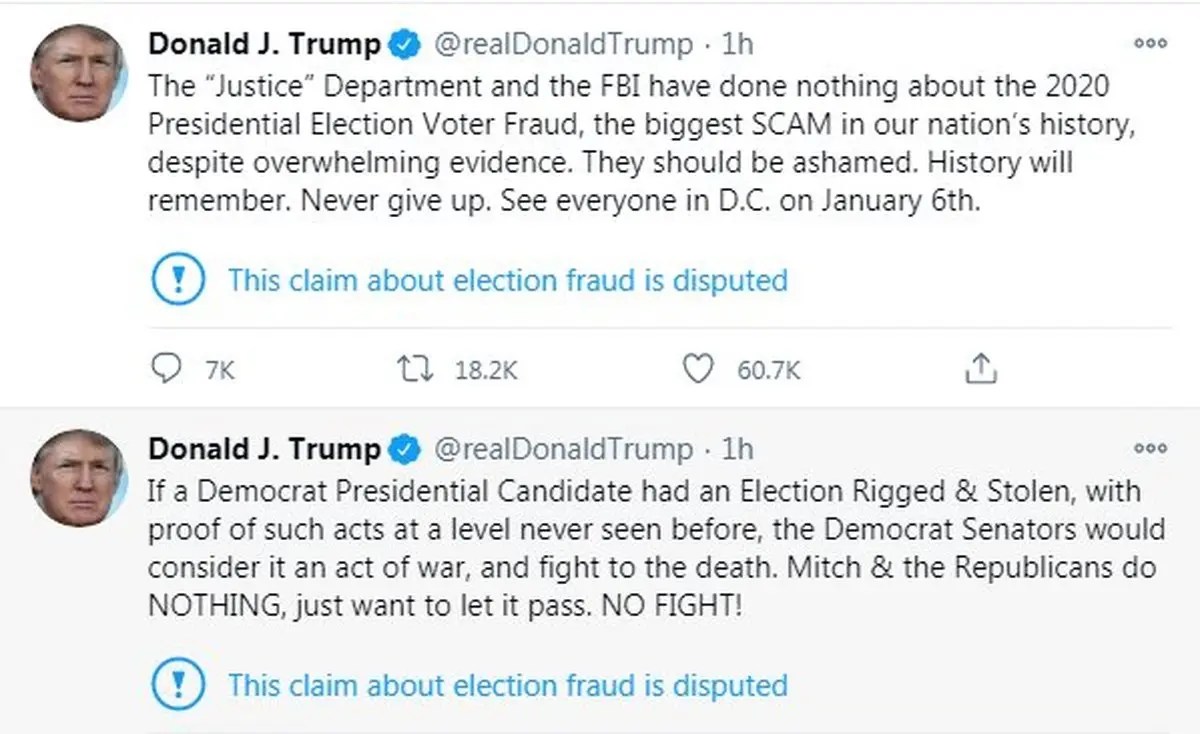Click the 1h timestamp on the first tweet
Image resolution: width=1200 pixels, height=734 pixels.
click(738, 45)
